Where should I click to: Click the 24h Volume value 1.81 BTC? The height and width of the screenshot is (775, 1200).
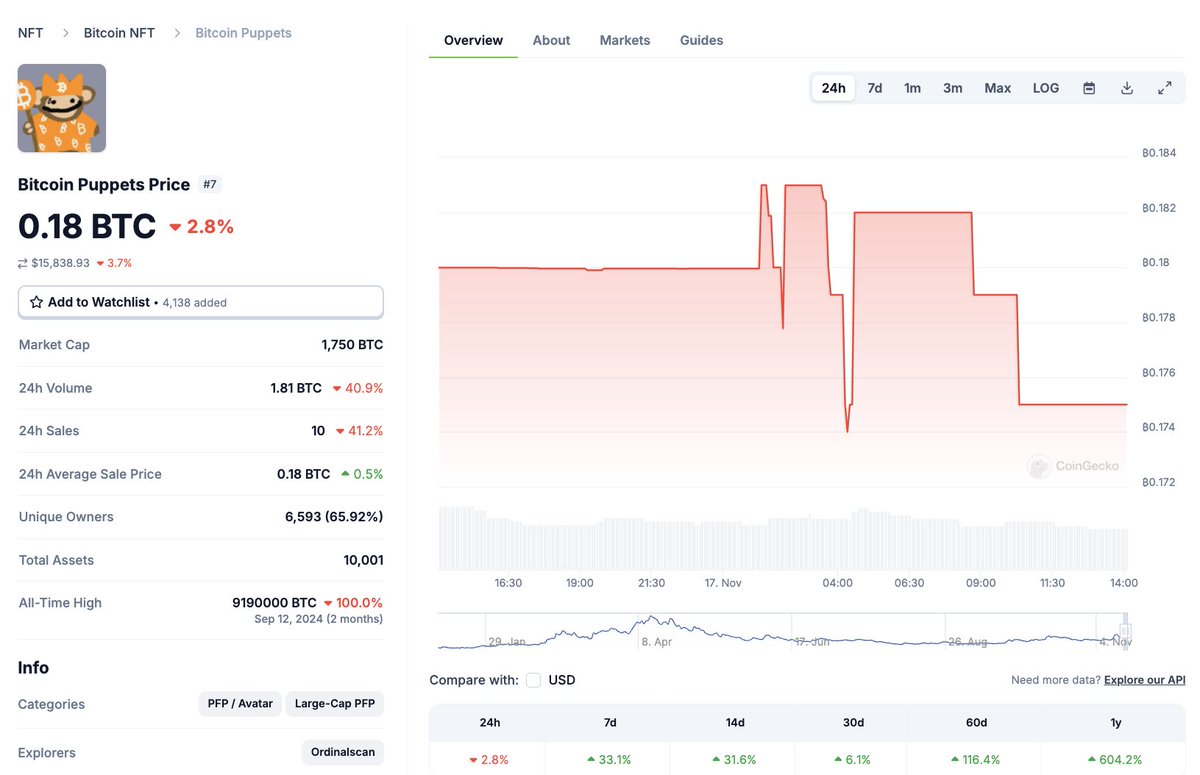point(296,388)
